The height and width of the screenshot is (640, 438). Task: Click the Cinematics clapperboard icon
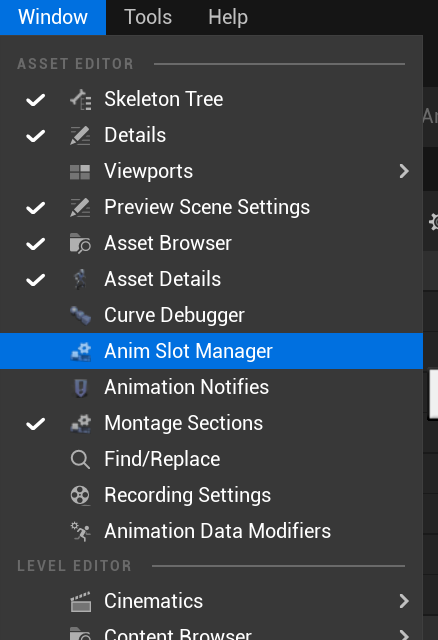(80, 602)
